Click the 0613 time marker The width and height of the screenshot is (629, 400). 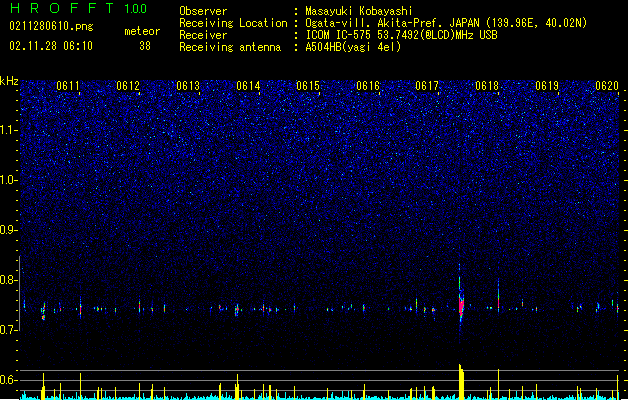click(x=188, y=86)
